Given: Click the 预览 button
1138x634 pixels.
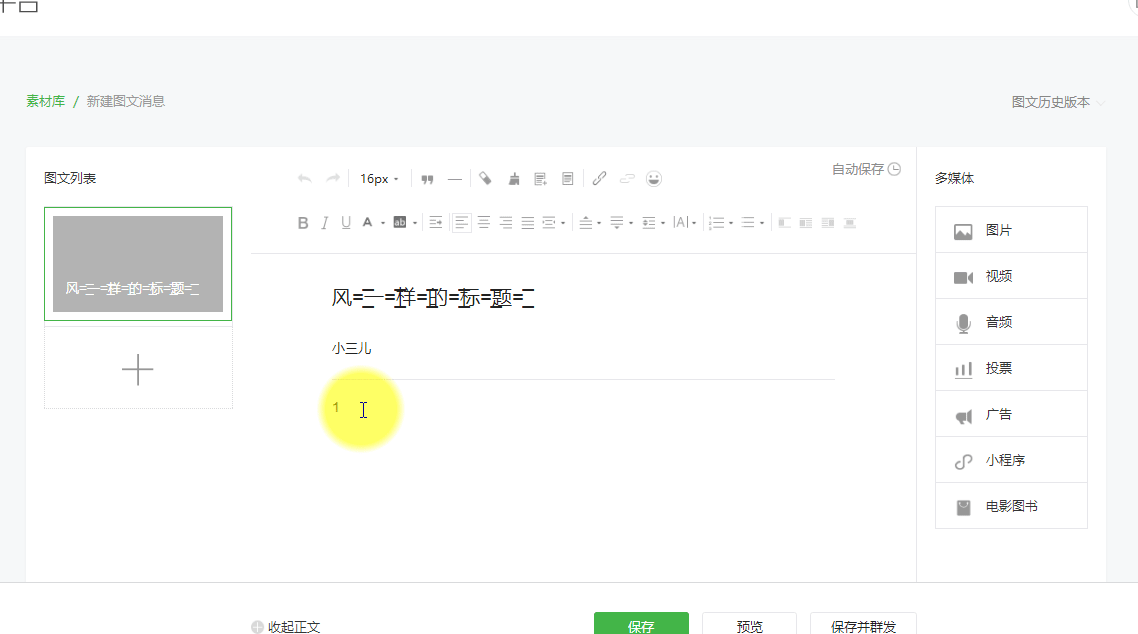Looking at the screenshot, I should tap(749, 624).
